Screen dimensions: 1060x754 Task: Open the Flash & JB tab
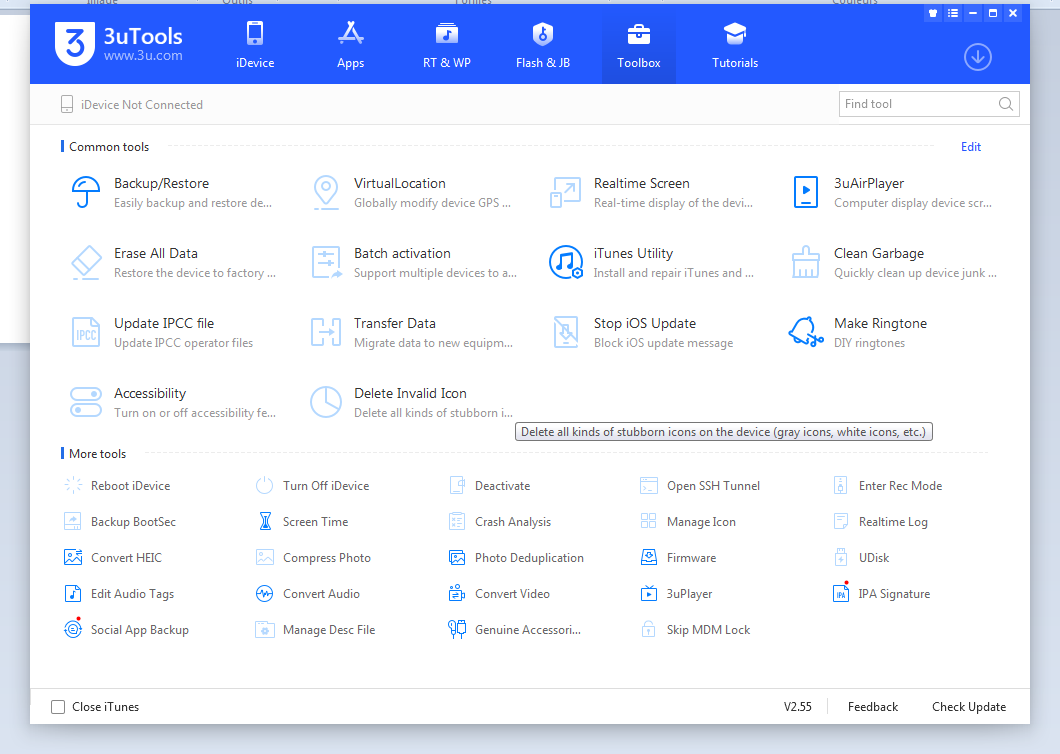point(543,45)
